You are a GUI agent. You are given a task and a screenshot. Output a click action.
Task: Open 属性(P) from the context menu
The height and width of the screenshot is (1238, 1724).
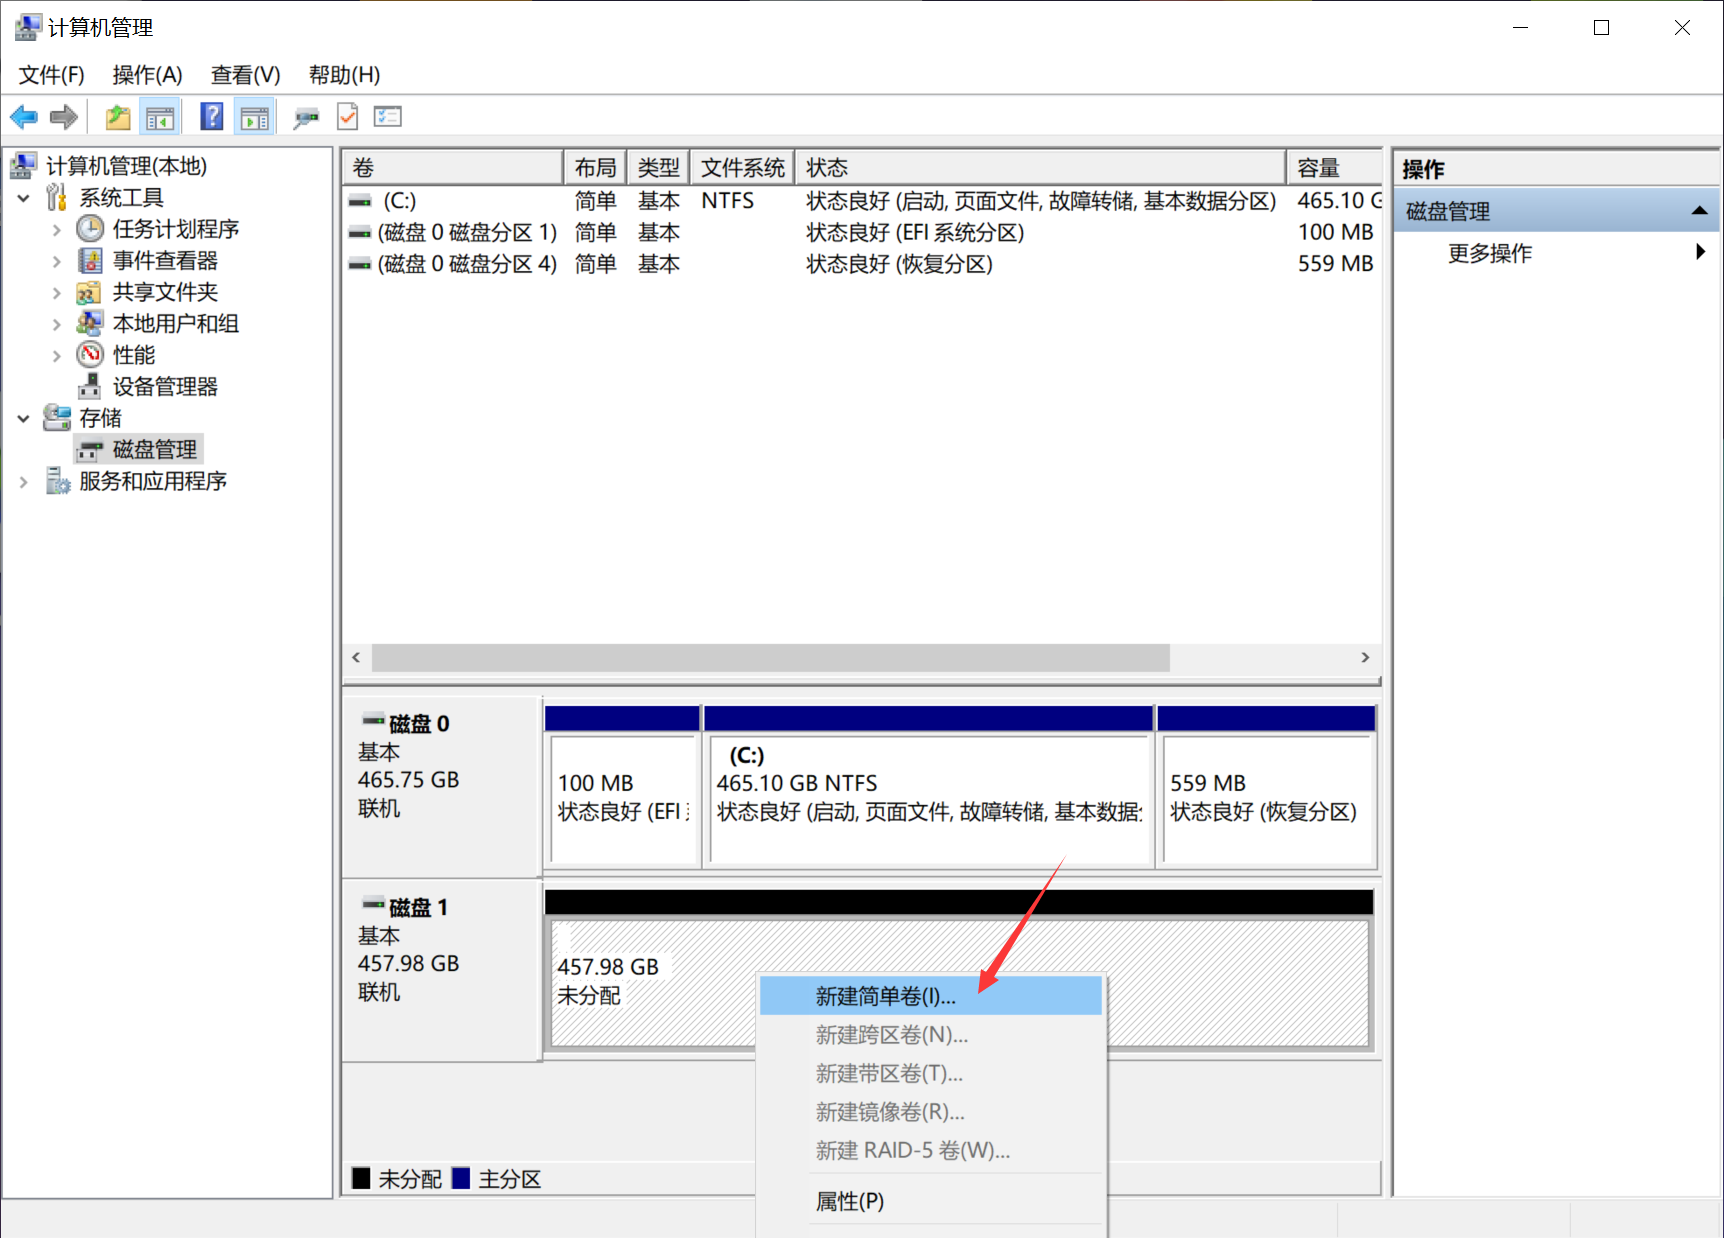(x=848, y=1201)
